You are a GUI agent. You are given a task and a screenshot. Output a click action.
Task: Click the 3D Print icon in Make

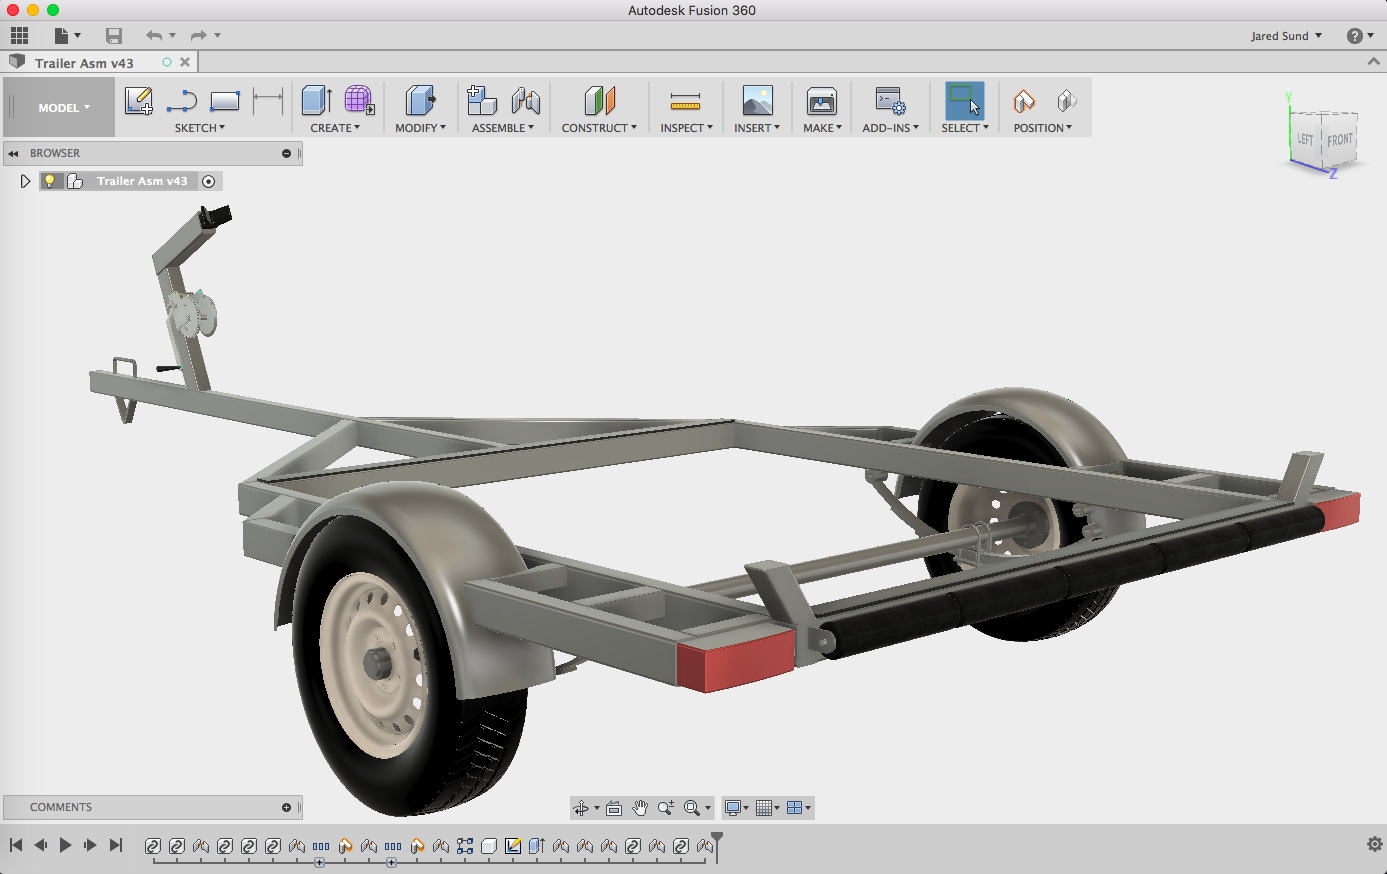(x=821, y=101)
